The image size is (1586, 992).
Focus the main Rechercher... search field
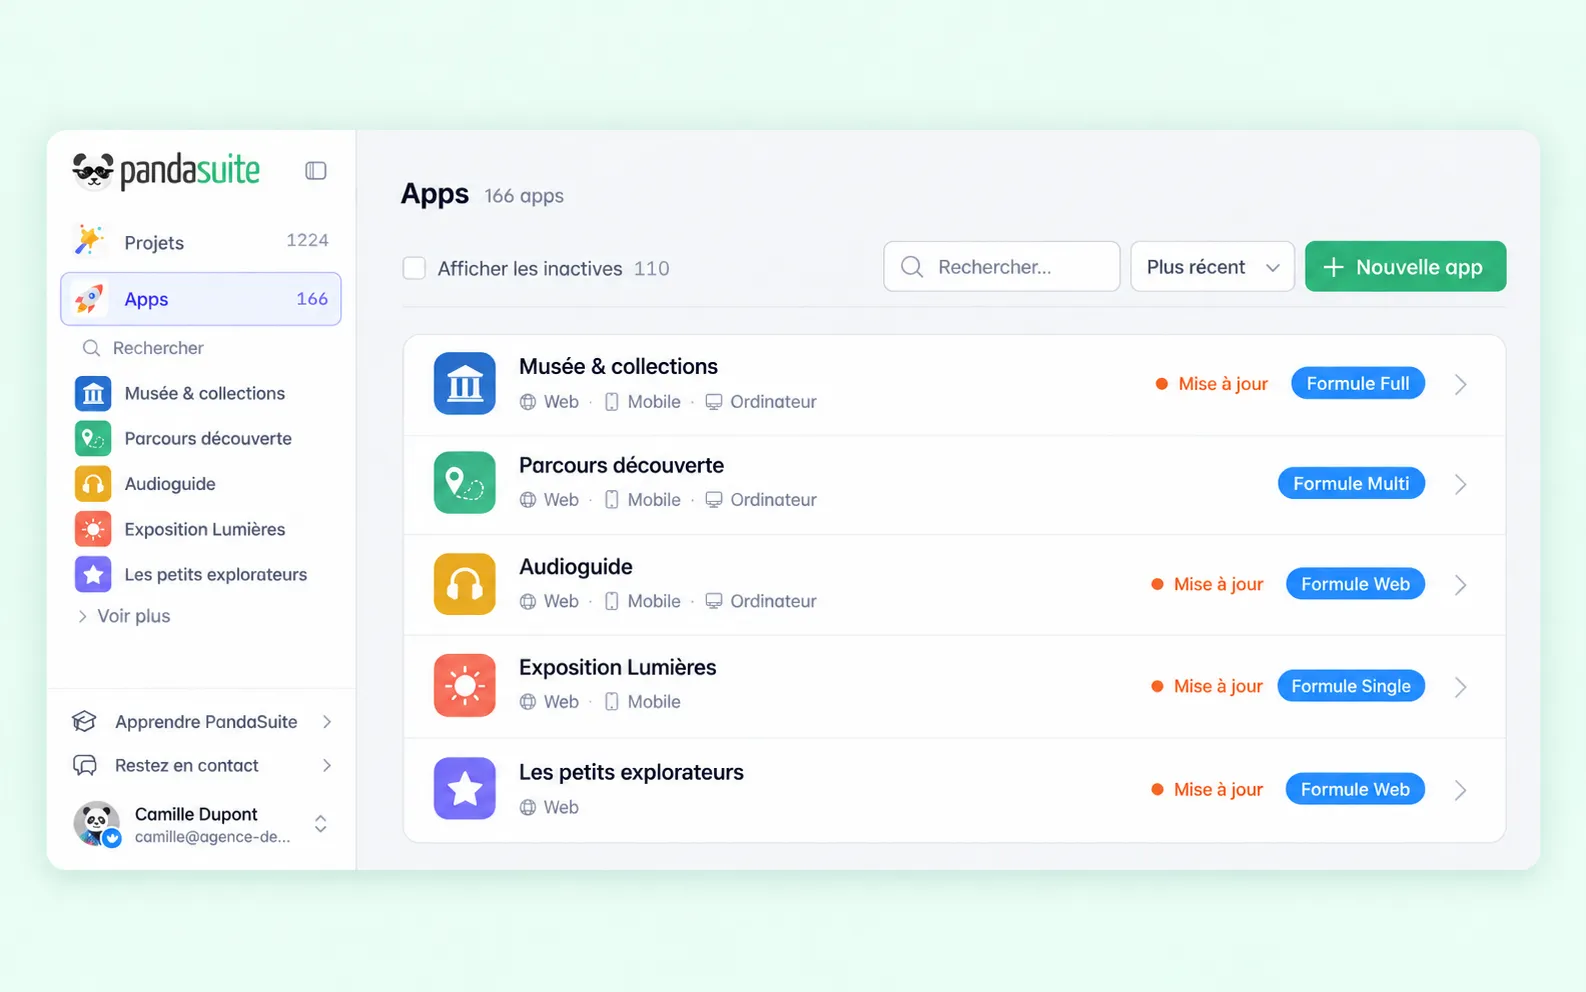click(x=1002, y=267)
